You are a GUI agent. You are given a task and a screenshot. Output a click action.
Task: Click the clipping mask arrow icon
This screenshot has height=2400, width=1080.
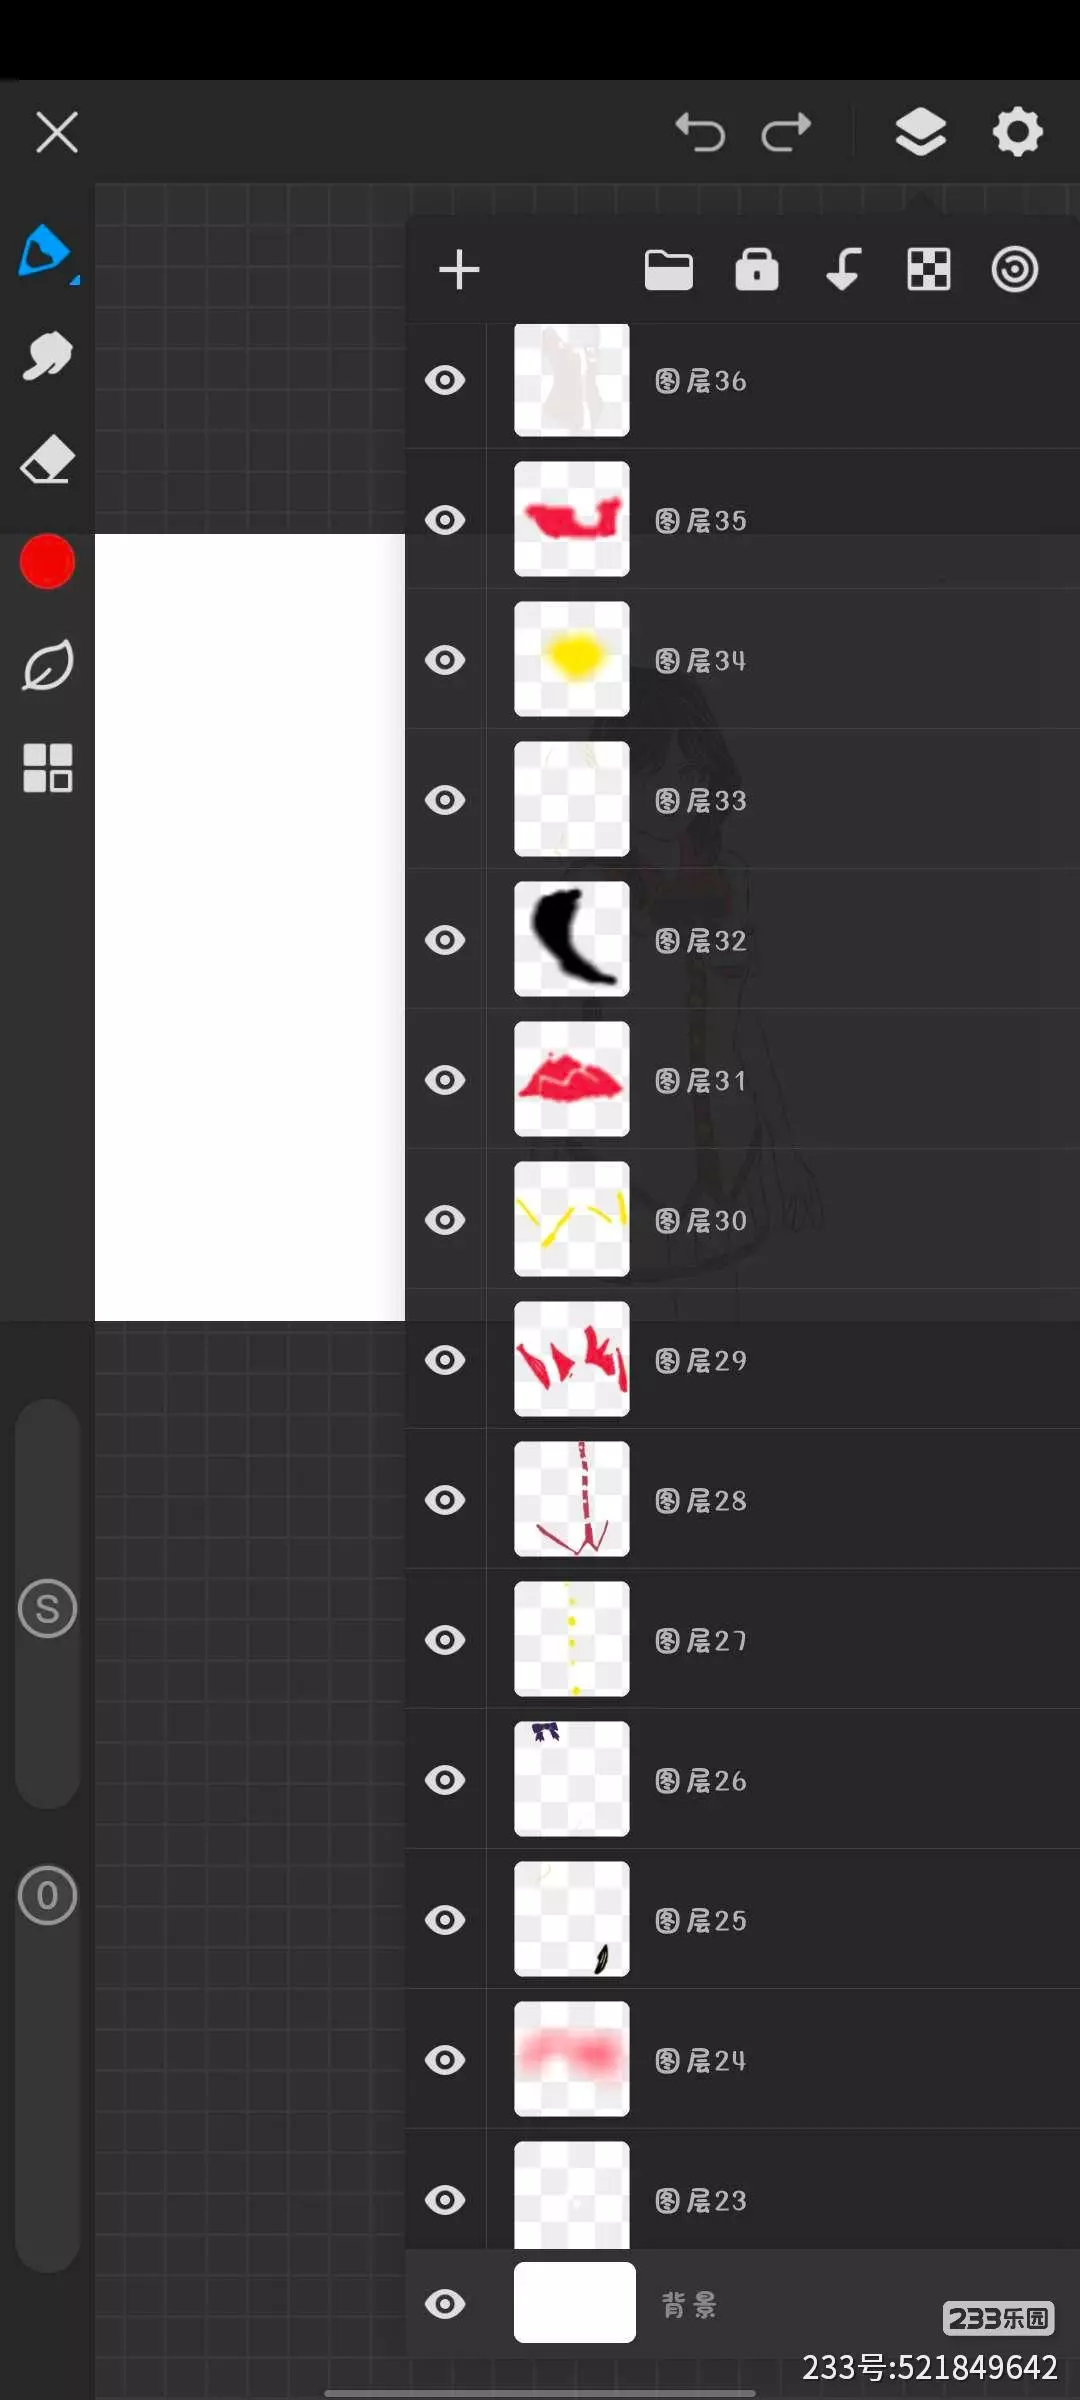[x=843, y=270]
